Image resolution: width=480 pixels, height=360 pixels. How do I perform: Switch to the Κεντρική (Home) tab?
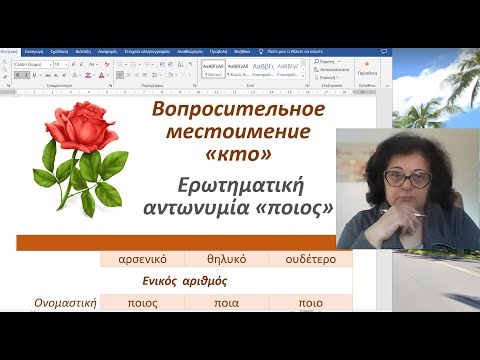tap(9, 52)
